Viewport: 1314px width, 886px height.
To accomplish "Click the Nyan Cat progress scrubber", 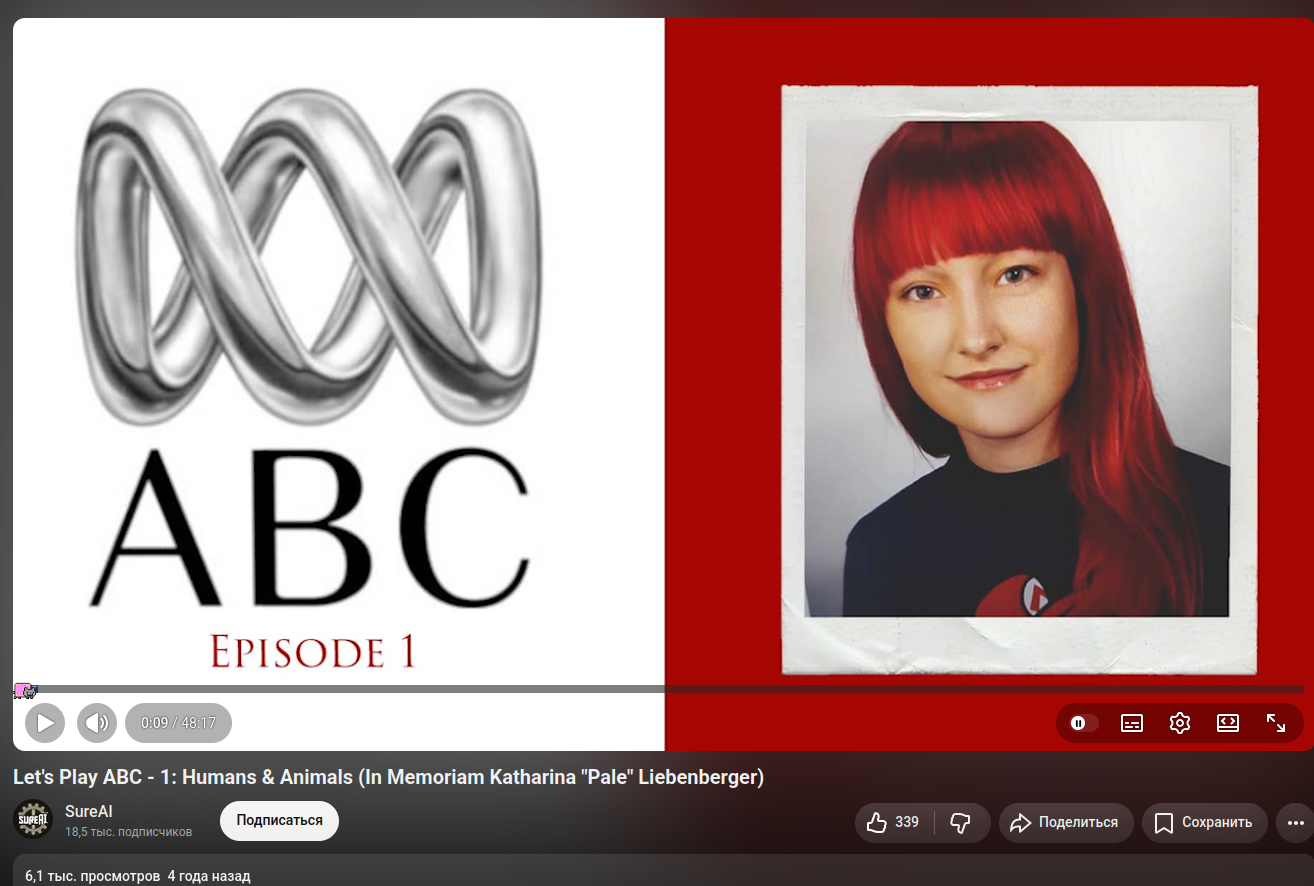I will [25, 690].
